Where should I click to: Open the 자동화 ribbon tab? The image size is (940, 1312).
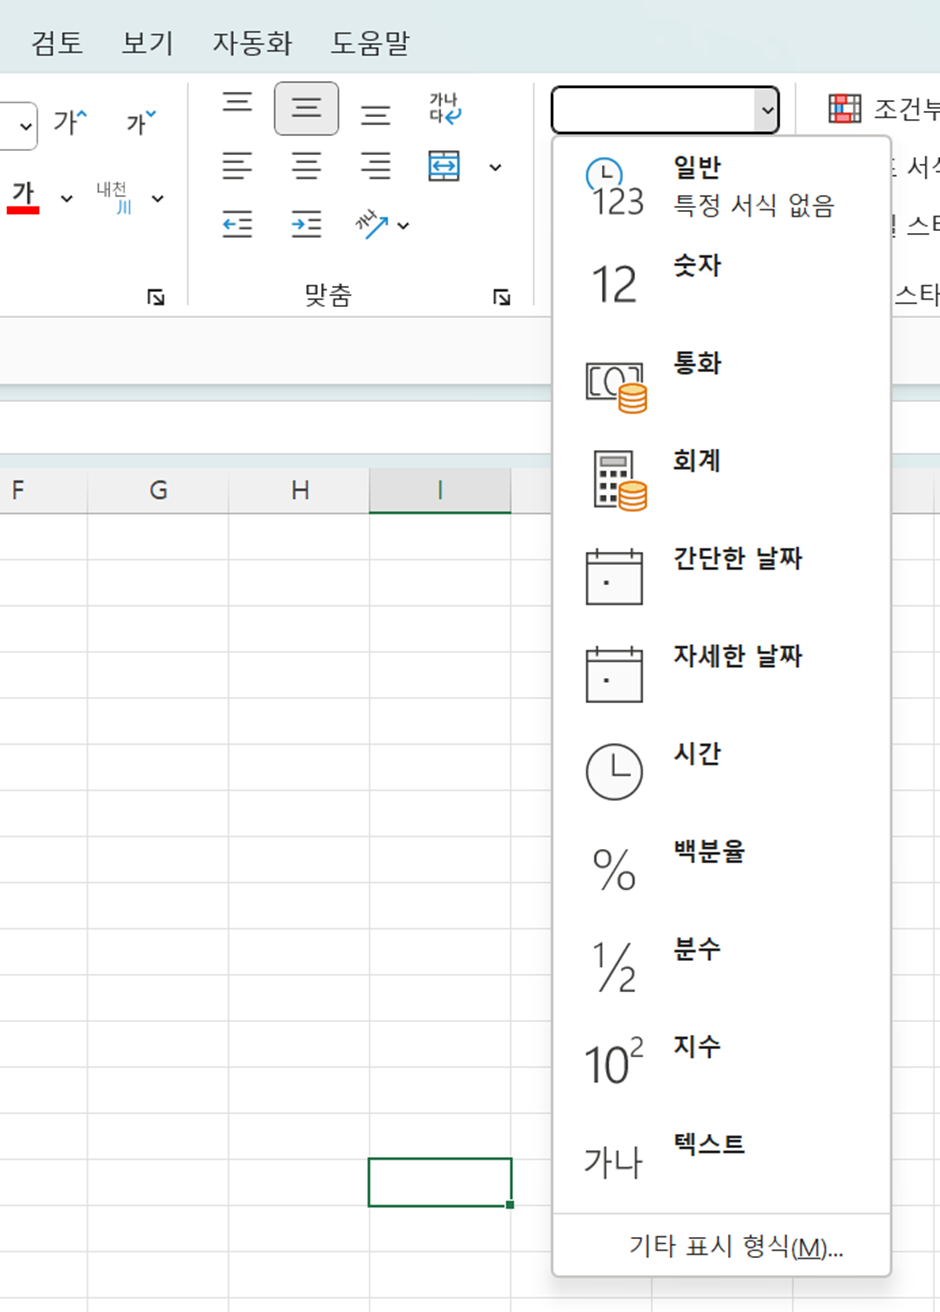tap(252, 43)
